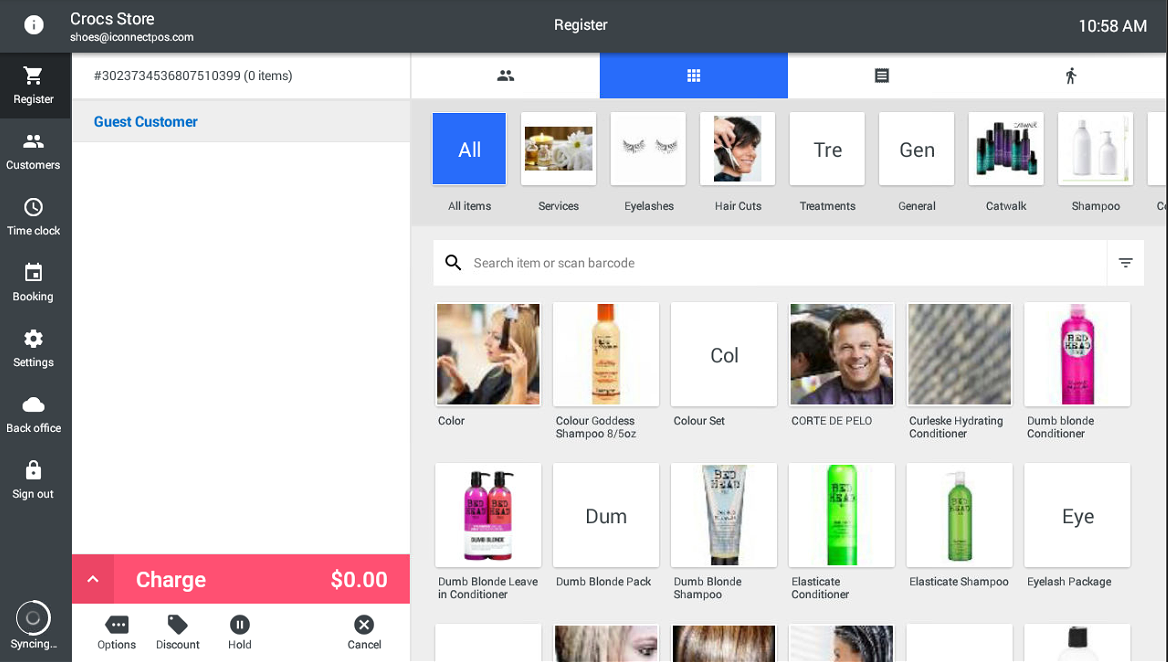Click shoes@iconnectpos.com email text
1168x662 pixels.
(x=132, y=37)
